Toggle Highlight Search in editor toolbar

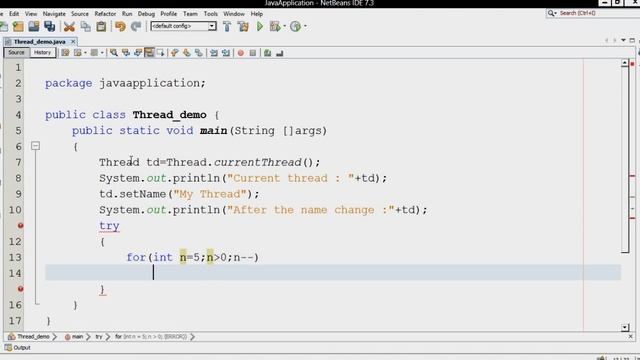pyautogui.click(x=149, y=53)
